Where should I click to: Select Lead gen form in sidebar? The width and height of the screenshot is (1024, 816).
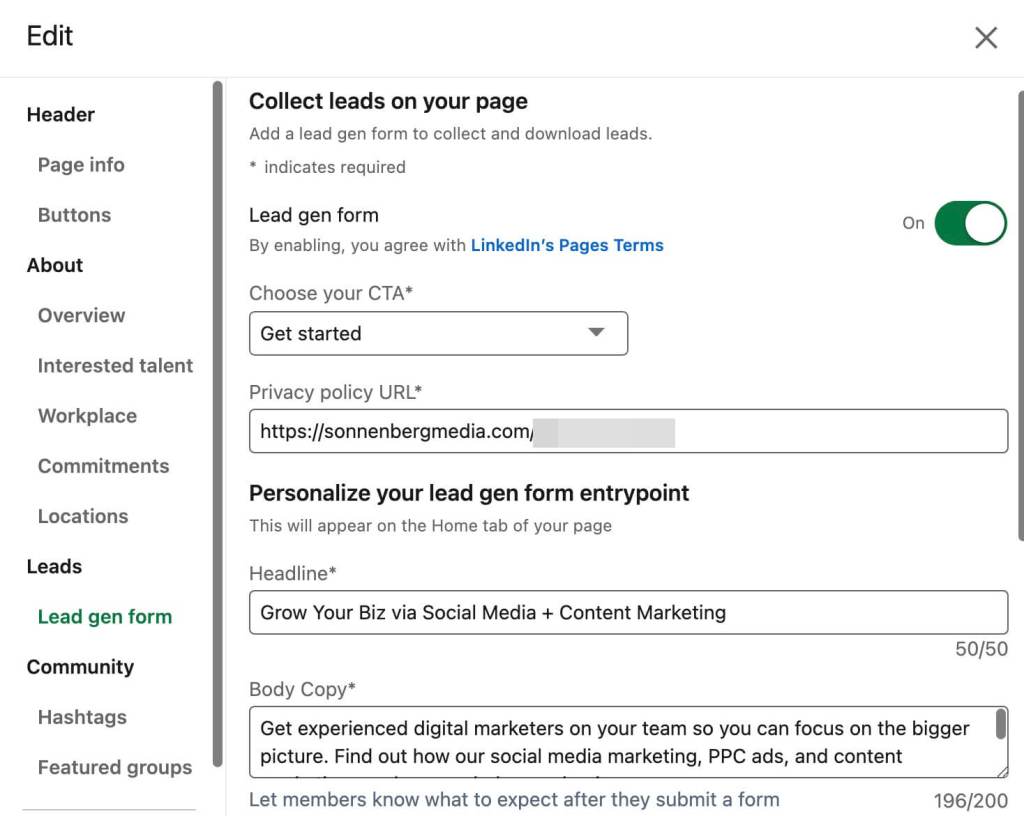pyautogui.click(x=105, y=617)
